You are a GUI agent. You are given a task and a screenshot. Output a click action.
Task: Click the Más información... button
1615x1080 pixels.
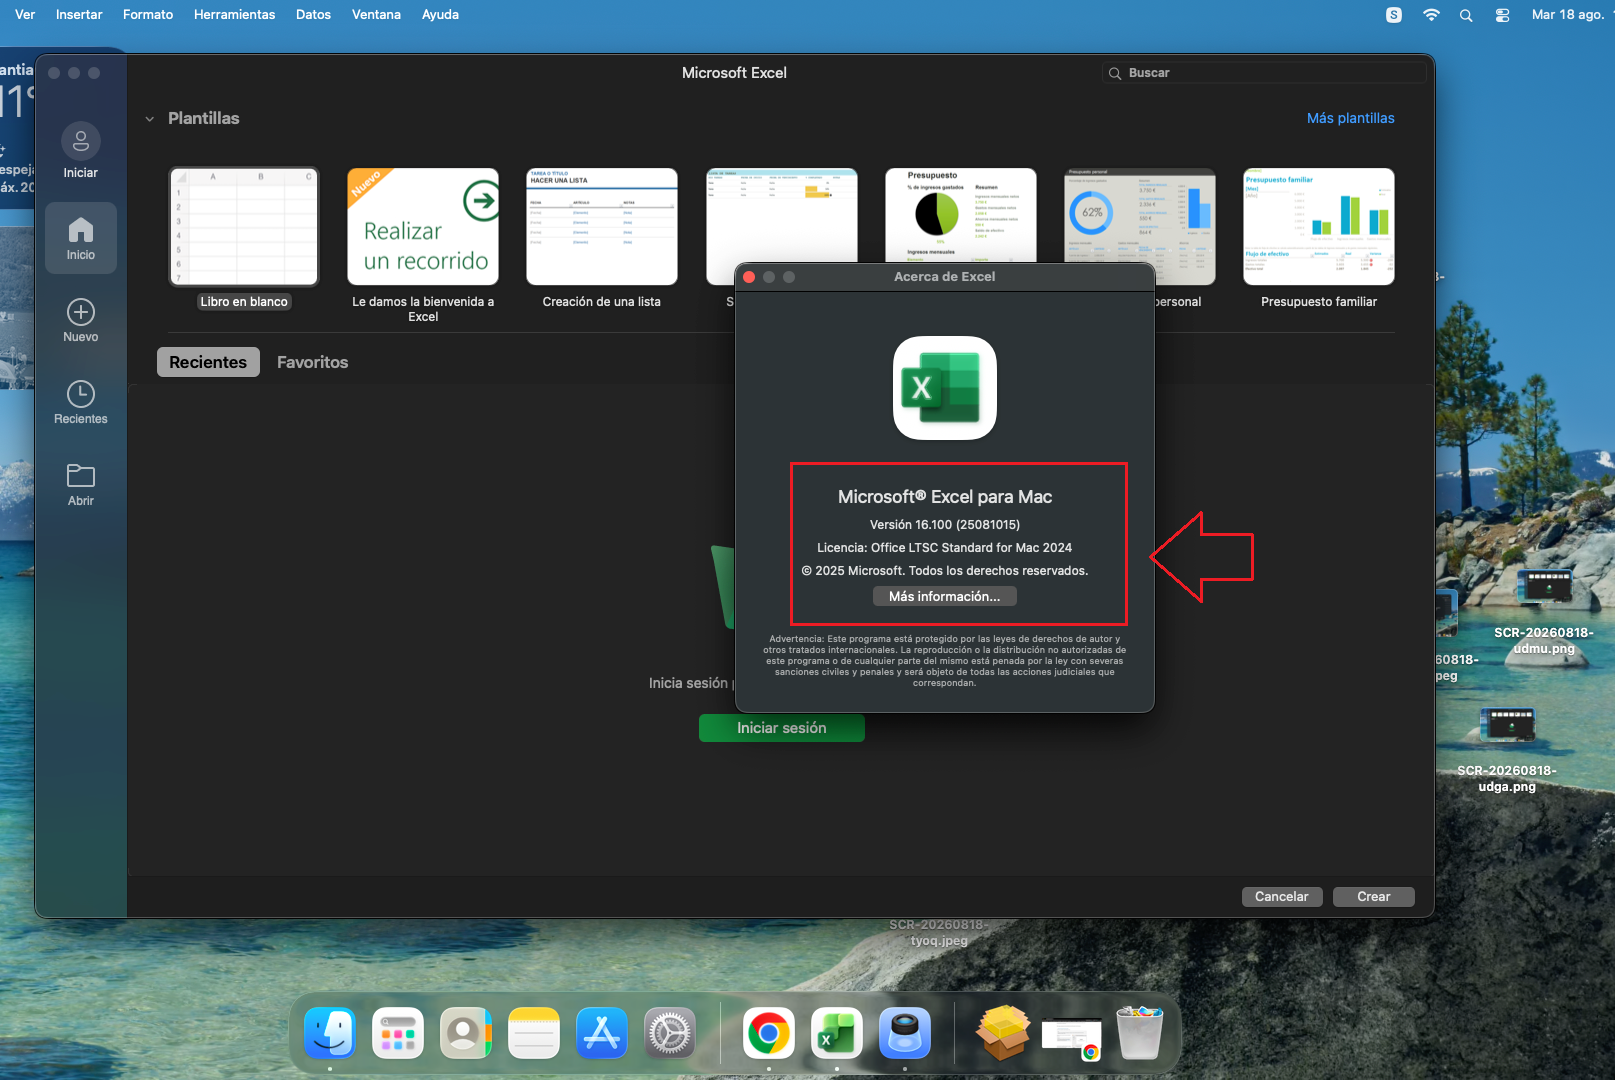[945, 596]
